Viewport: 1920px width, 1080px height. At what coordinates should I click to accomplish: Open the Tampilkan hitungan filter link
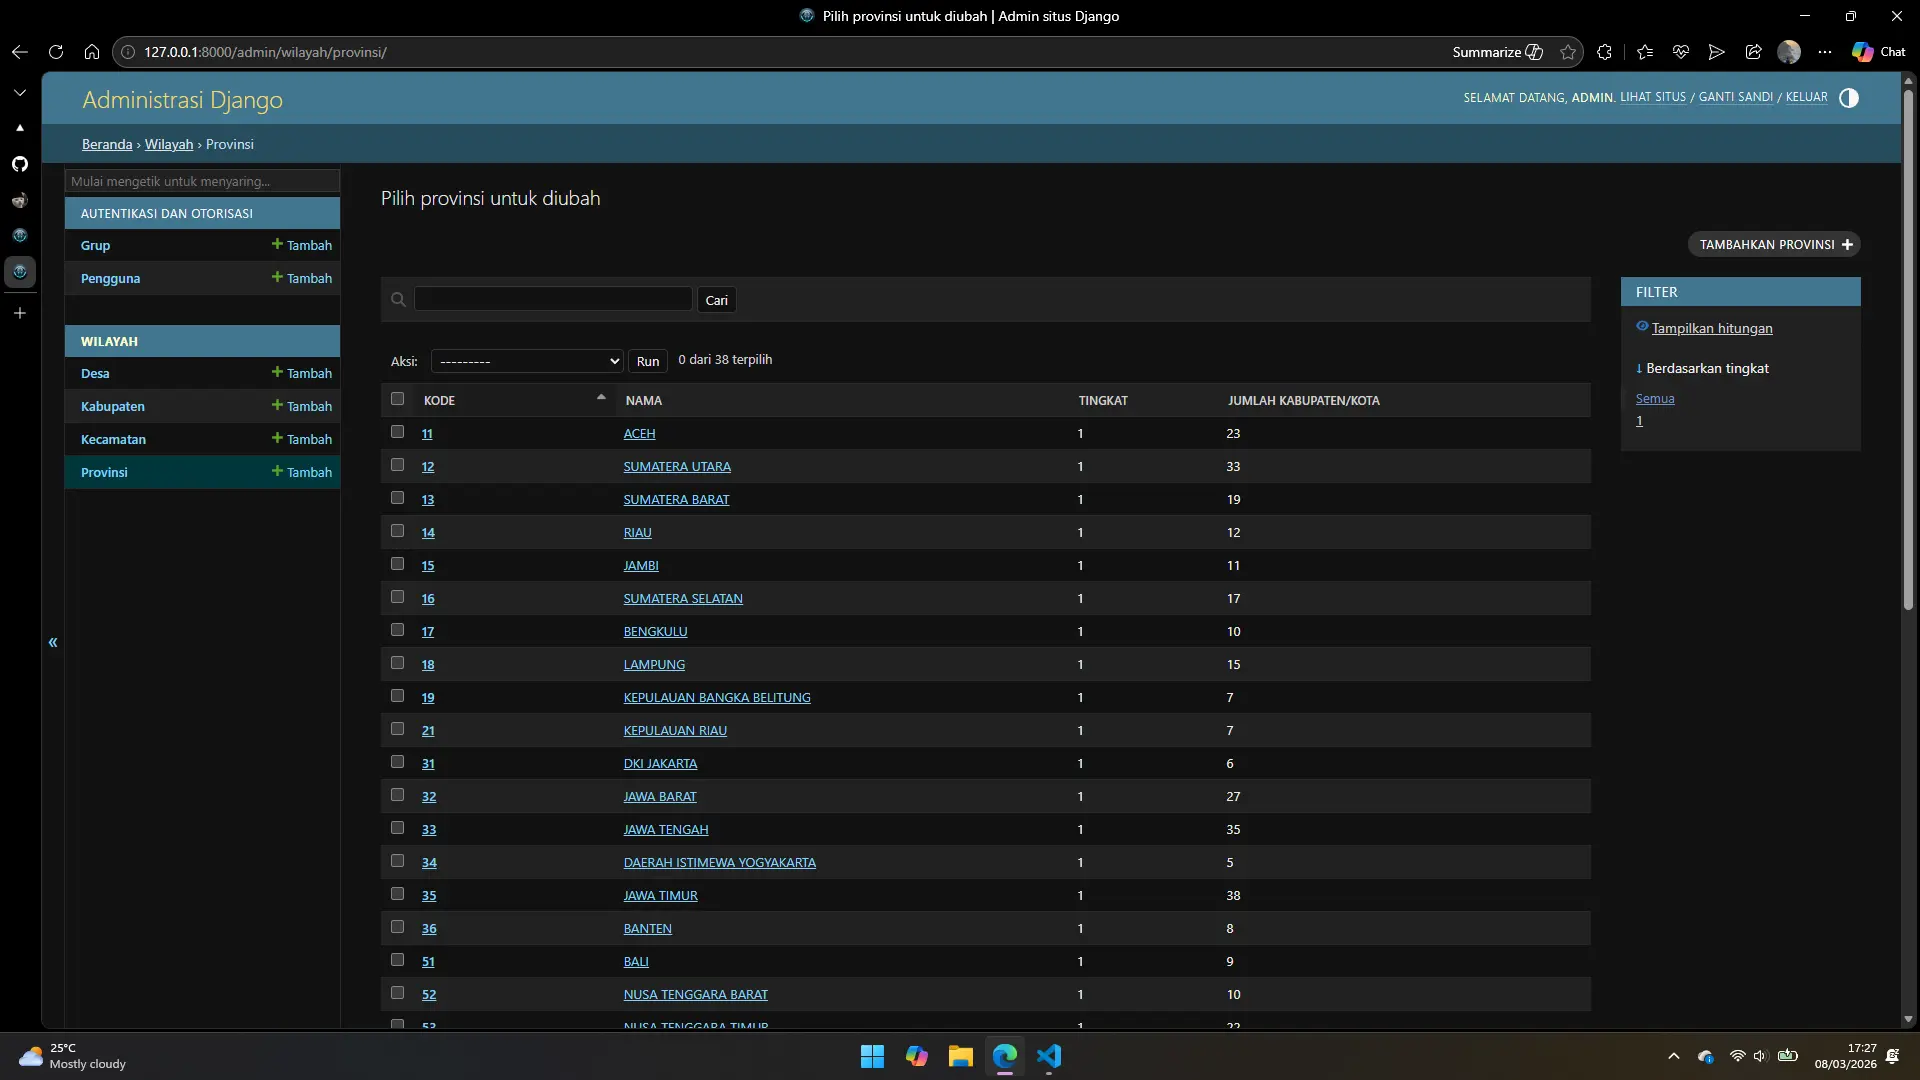(1711, 328)
